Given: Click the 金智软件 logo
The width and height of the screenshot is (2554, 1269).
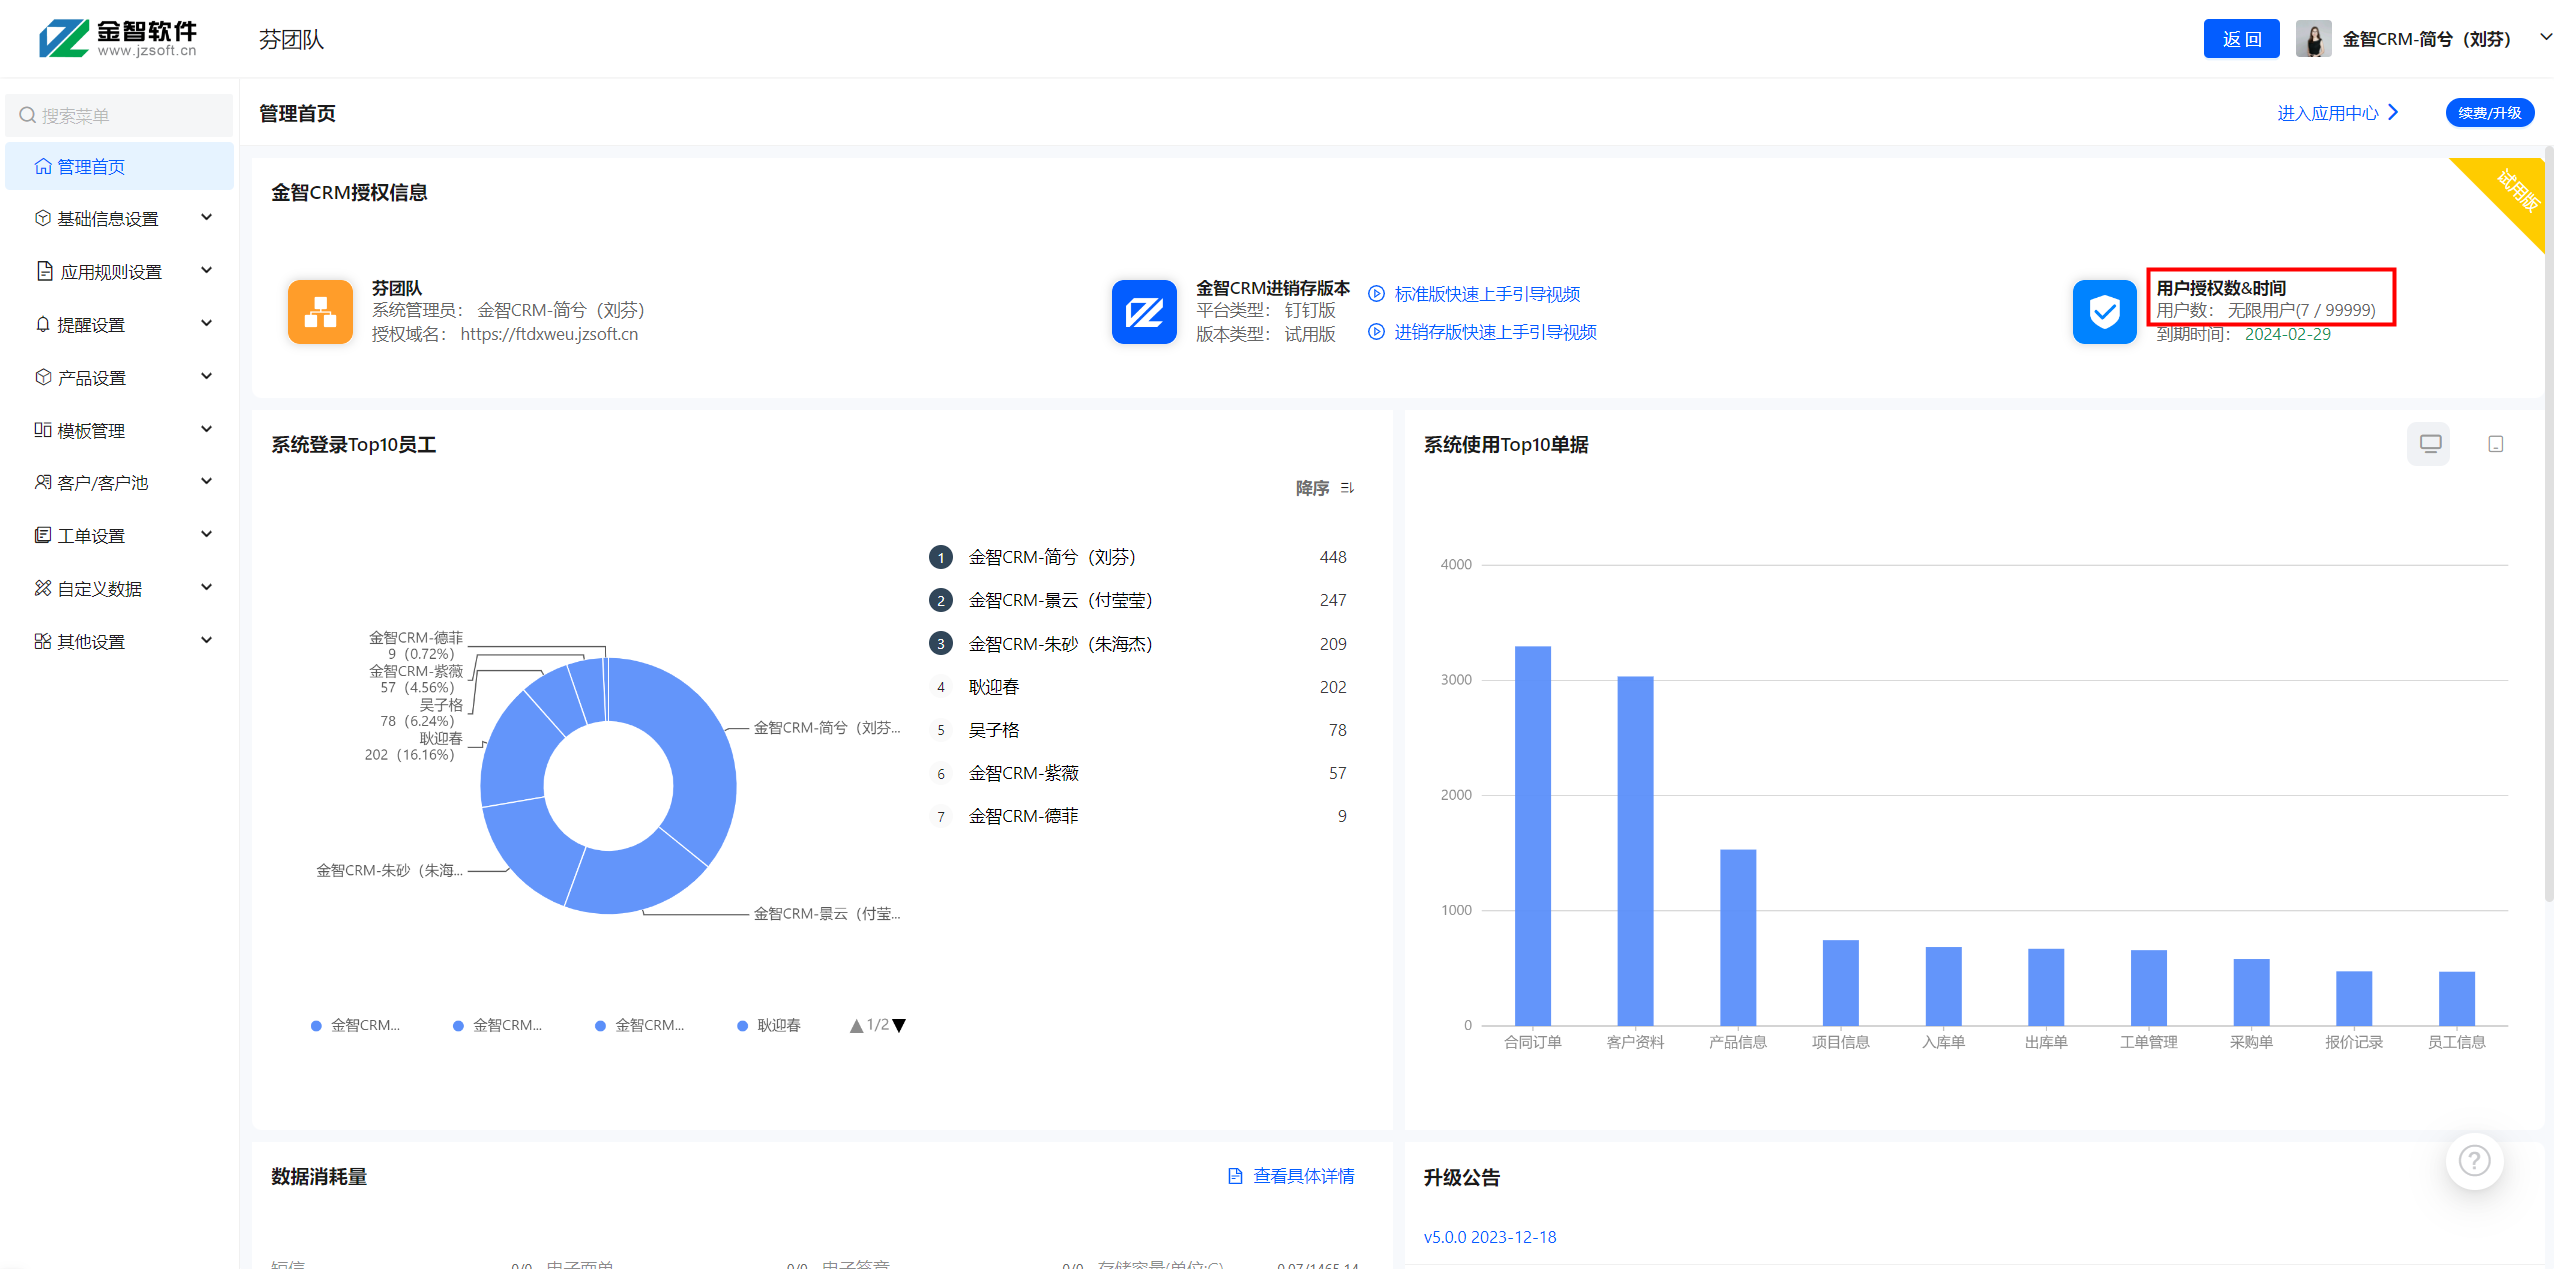Looking at the screenshot, I should [118, 39].
